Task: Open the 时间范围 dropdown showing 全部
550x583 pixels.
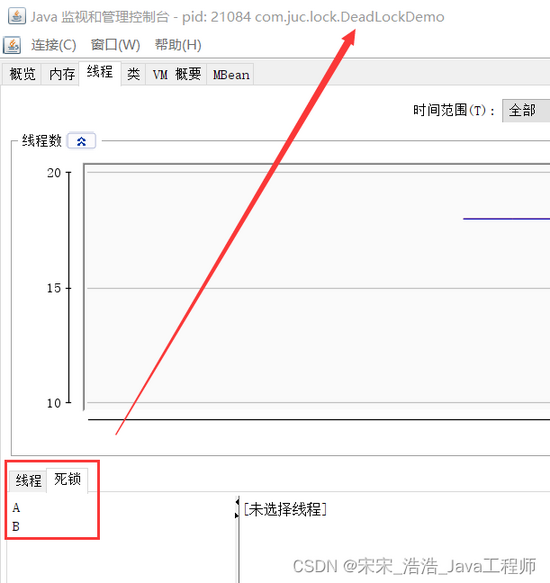Action: click(526, 110)
